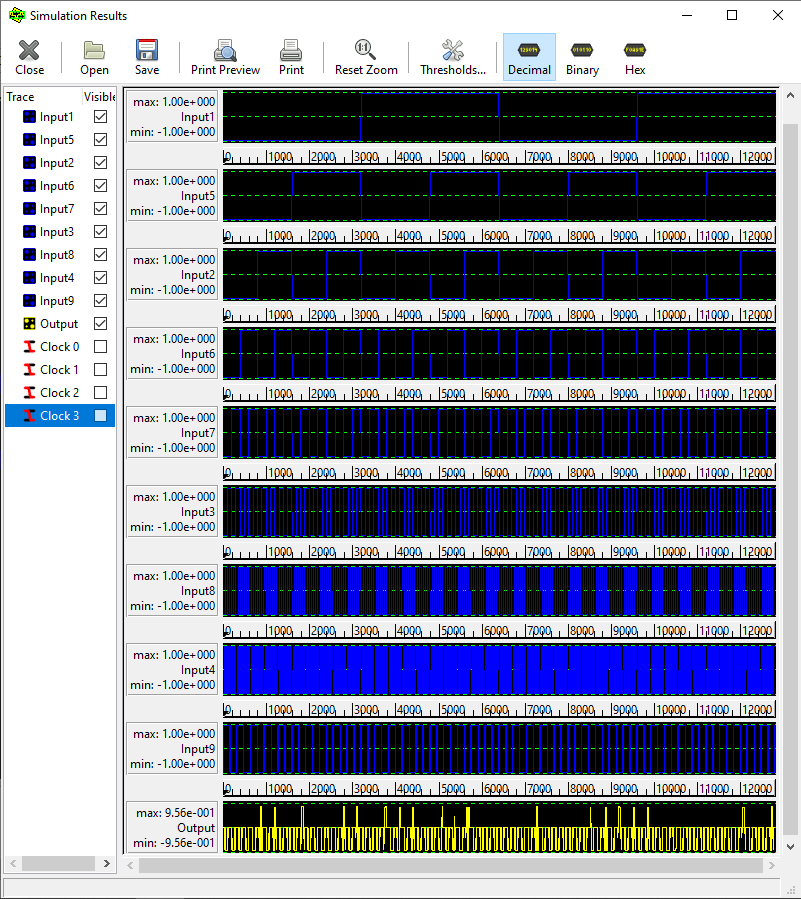Click the Print printer icon
The width and height of the screenshot is (801, 899).
click(291, 57)
